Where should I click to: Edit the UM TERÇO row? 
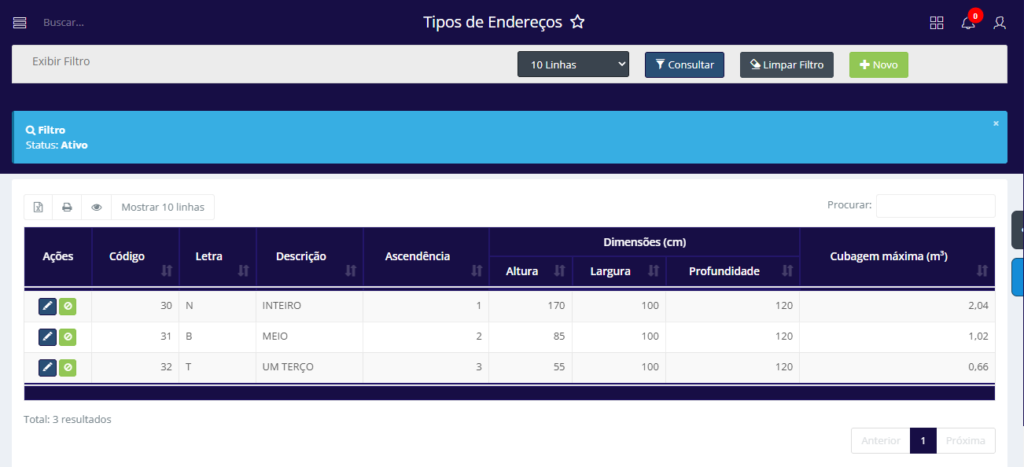click(47, 368)
